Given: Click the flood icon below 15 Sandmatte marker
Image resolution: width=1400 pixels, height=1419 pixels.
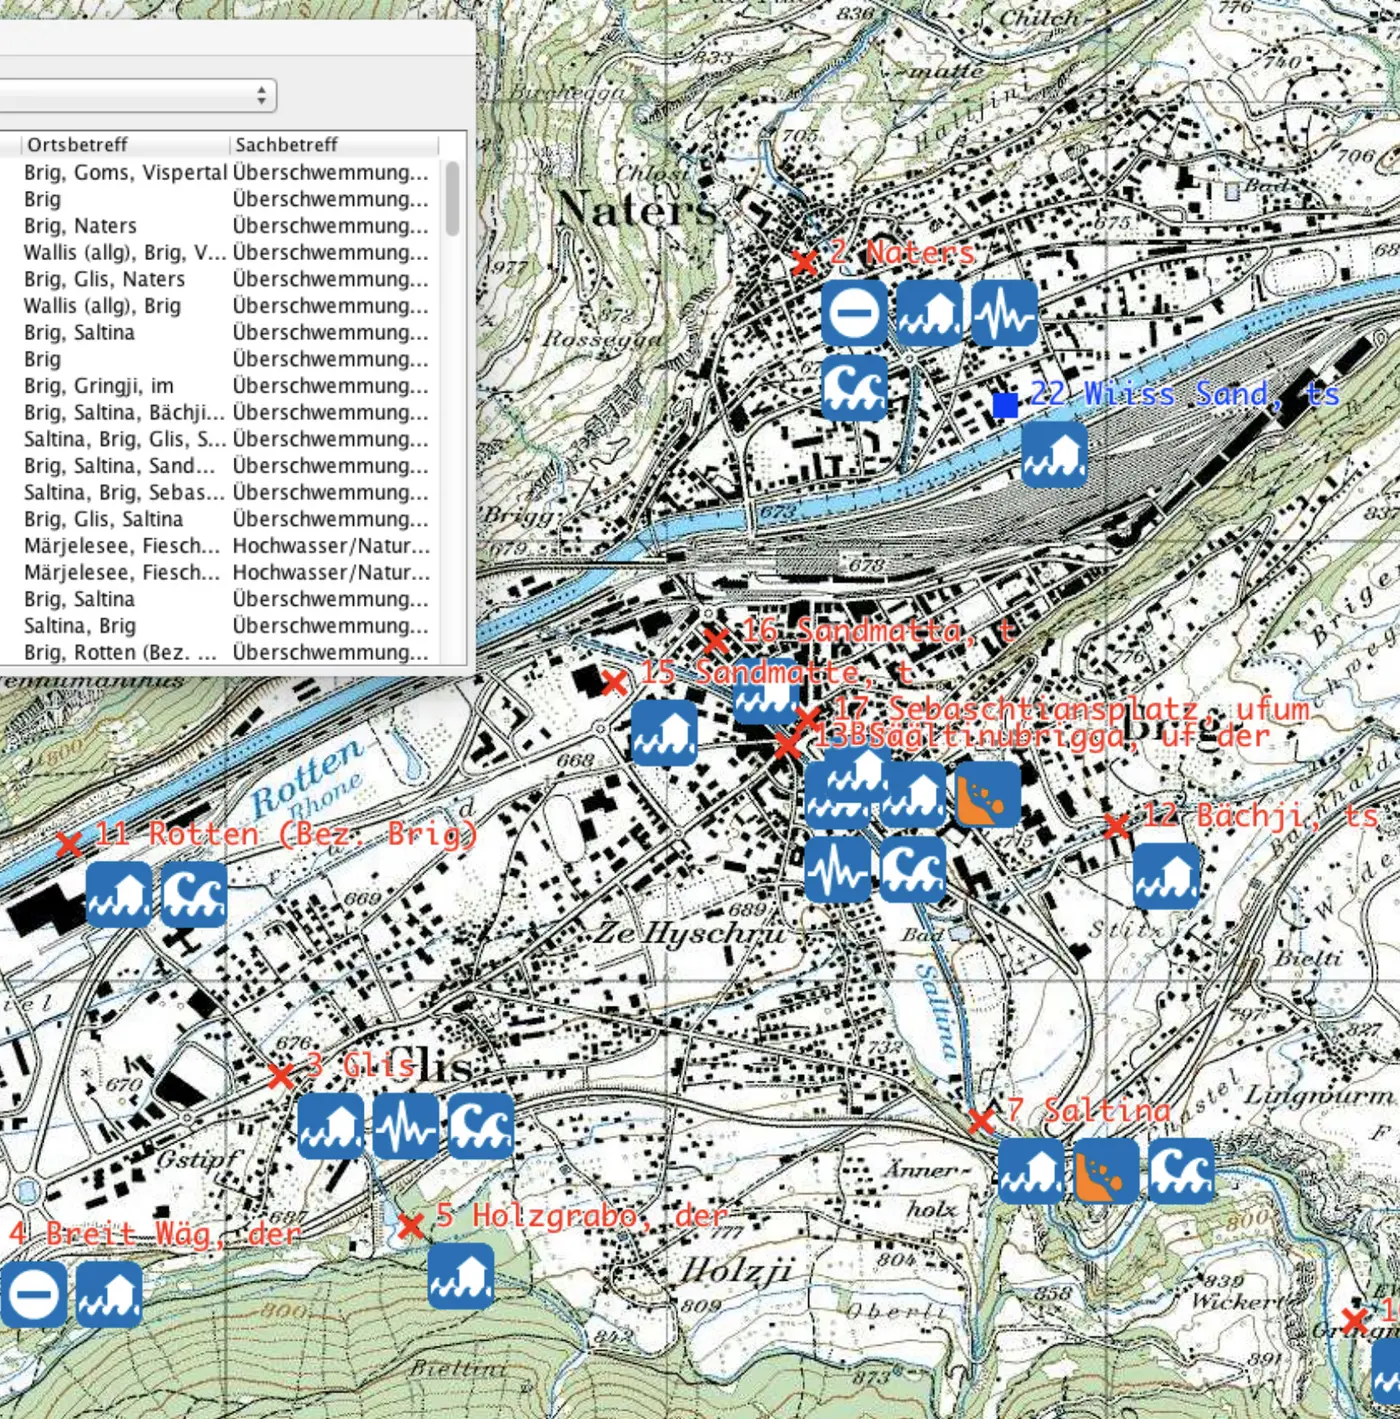Looking at the screenshot, I should (x=664, y=733).
